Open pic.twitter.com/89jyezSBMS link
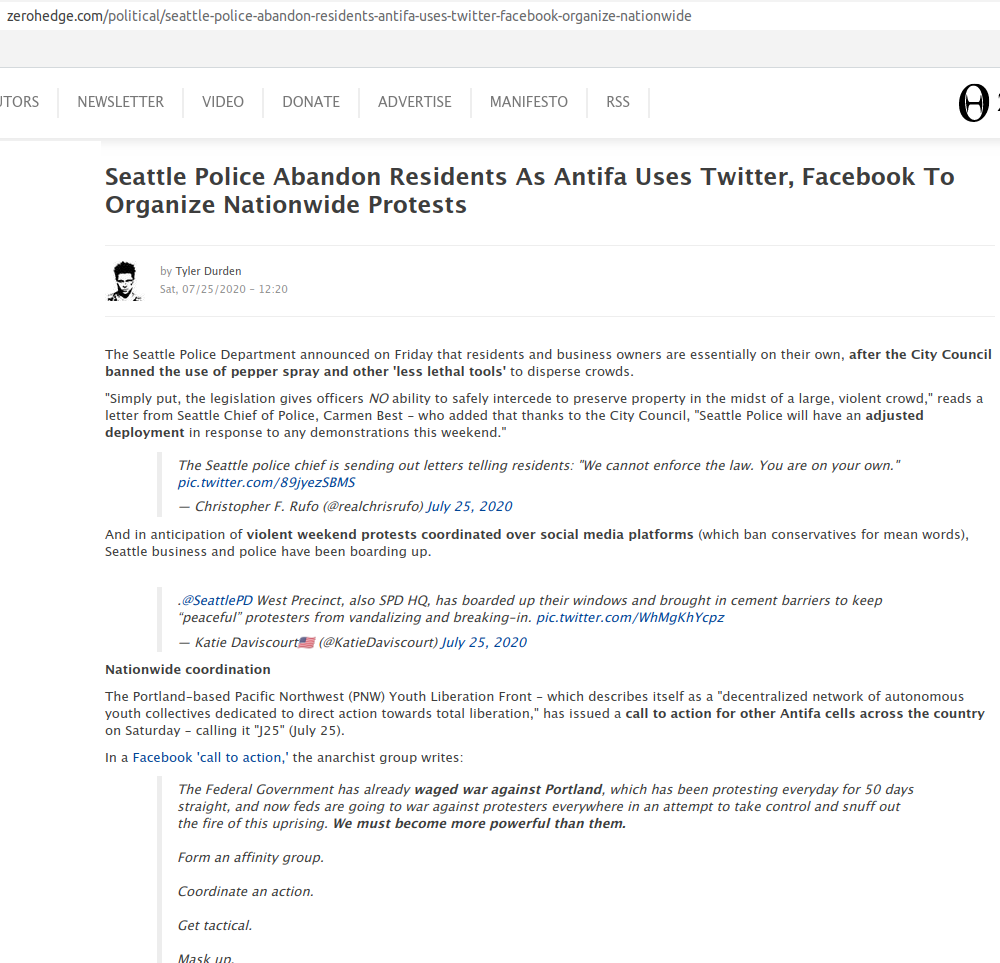 point(266,483)
